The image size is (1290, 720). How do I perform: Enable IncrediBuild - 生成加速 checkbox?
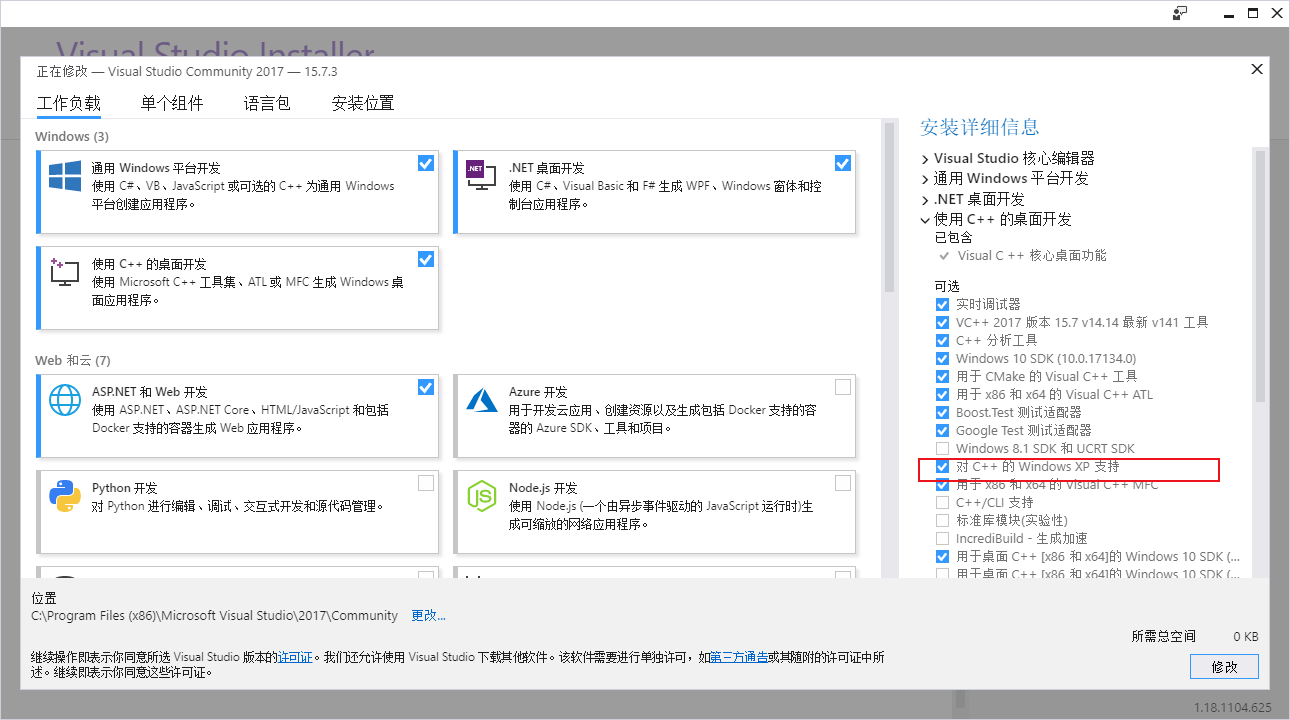942,538
